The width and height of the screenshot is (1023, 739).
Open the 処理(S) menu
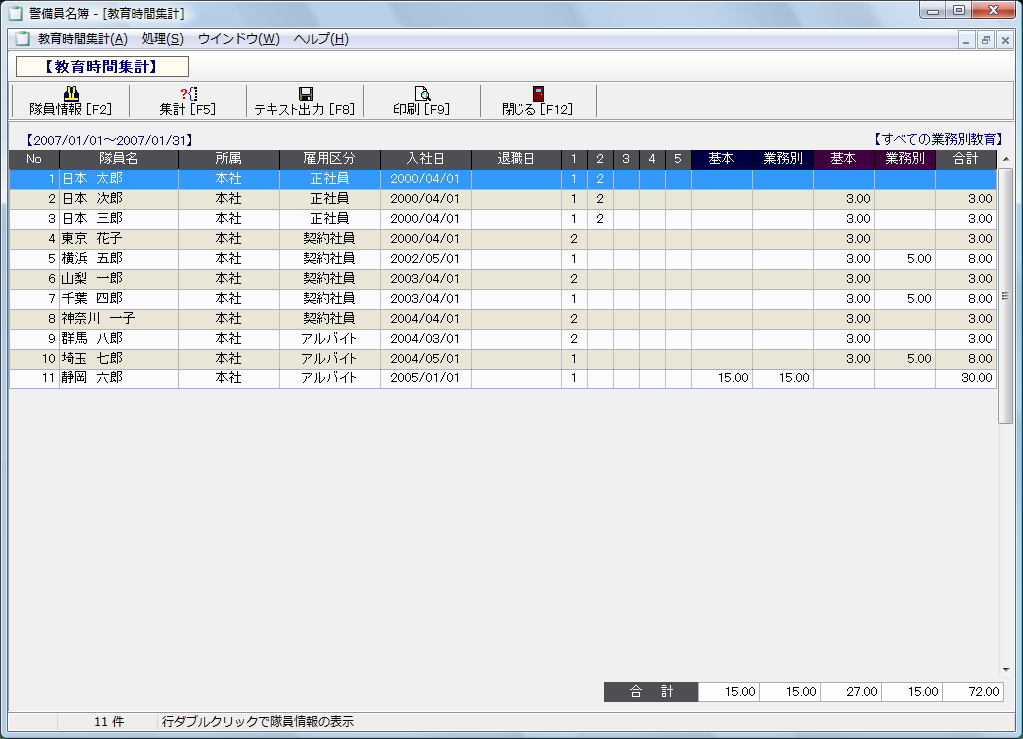click(163, 39)
